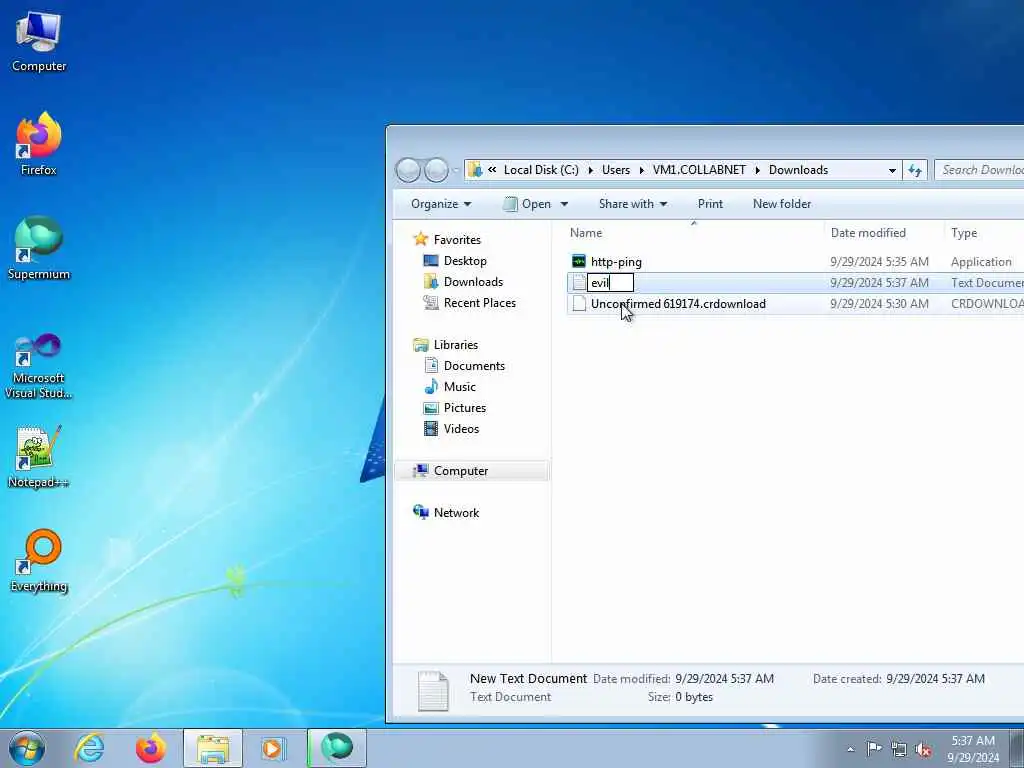Image resolution: width=1024 pixels, height=768 pixels.
Task: Click the http-ping file icon
Action: [x=579, y=262]
